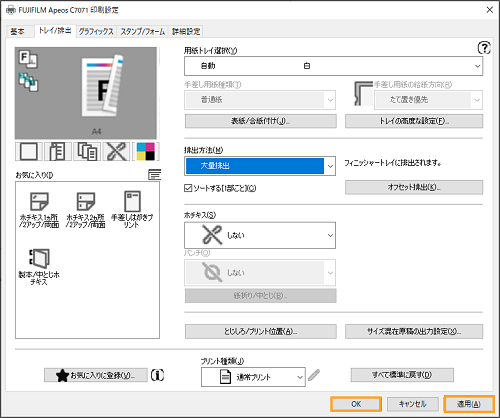This screenshot has width=500, height=418.
Task: Open the ホチキス dropdown
Action: pos(260,235)
